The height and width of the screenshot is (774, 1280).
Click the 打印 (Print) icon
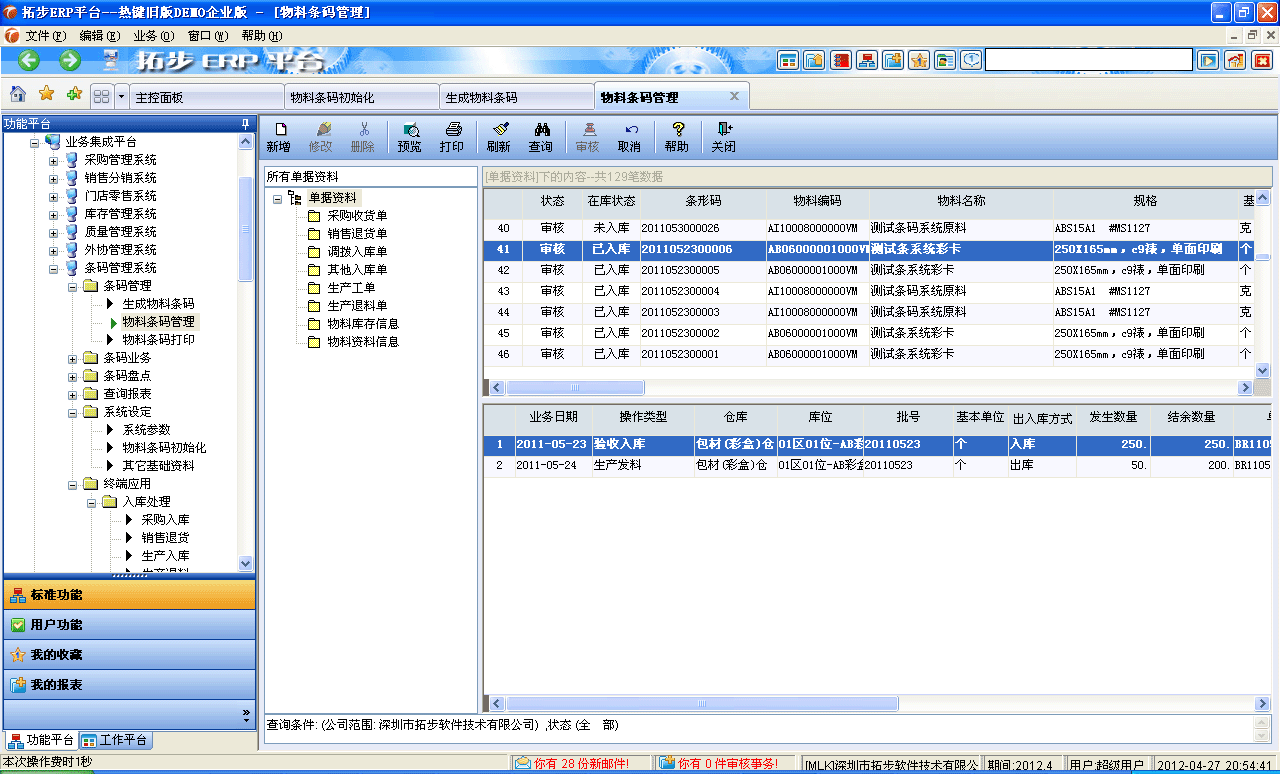[454, 137]
